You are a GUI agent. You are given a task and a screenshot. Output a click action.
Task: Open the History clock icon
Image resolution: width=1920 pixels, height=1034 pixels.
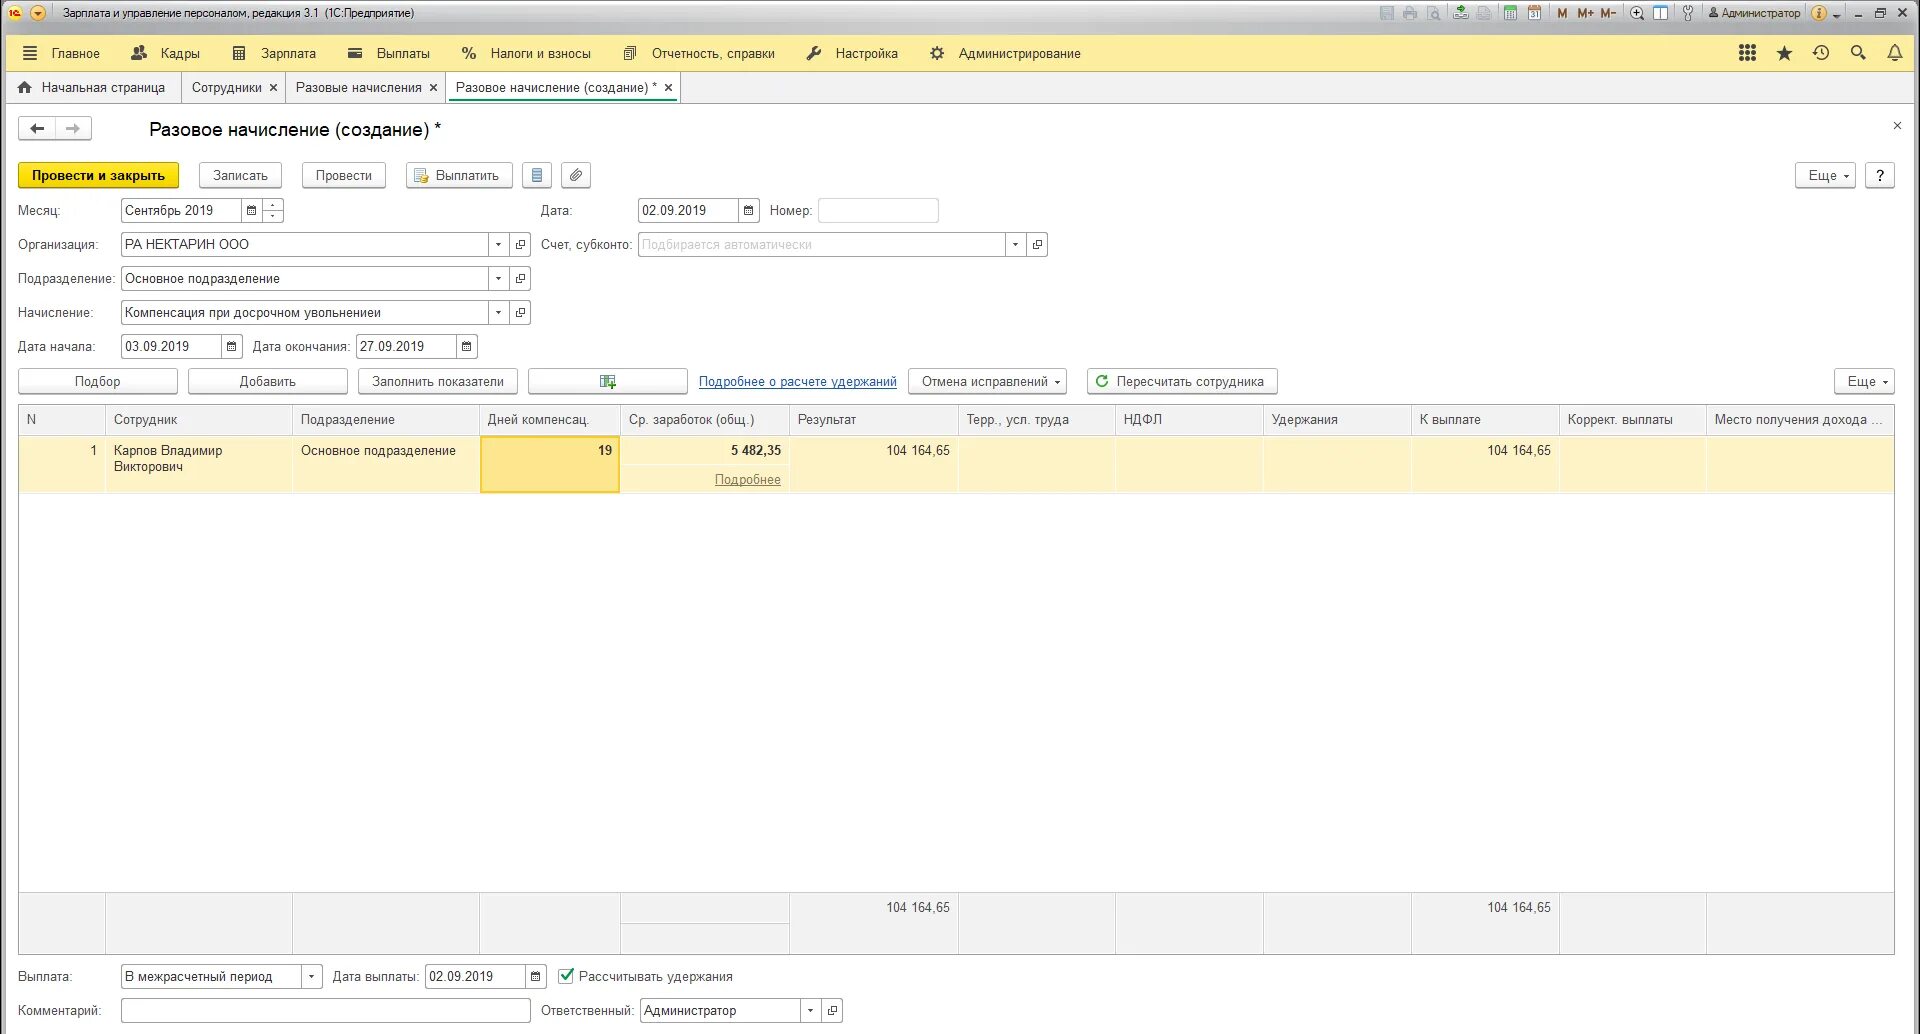click(x=1821, y=53)
